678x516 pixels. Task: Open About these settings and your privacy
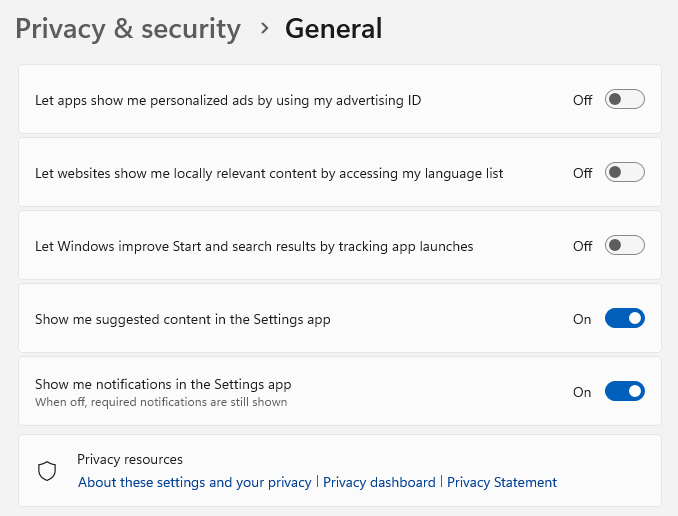(x=195, y=482)
